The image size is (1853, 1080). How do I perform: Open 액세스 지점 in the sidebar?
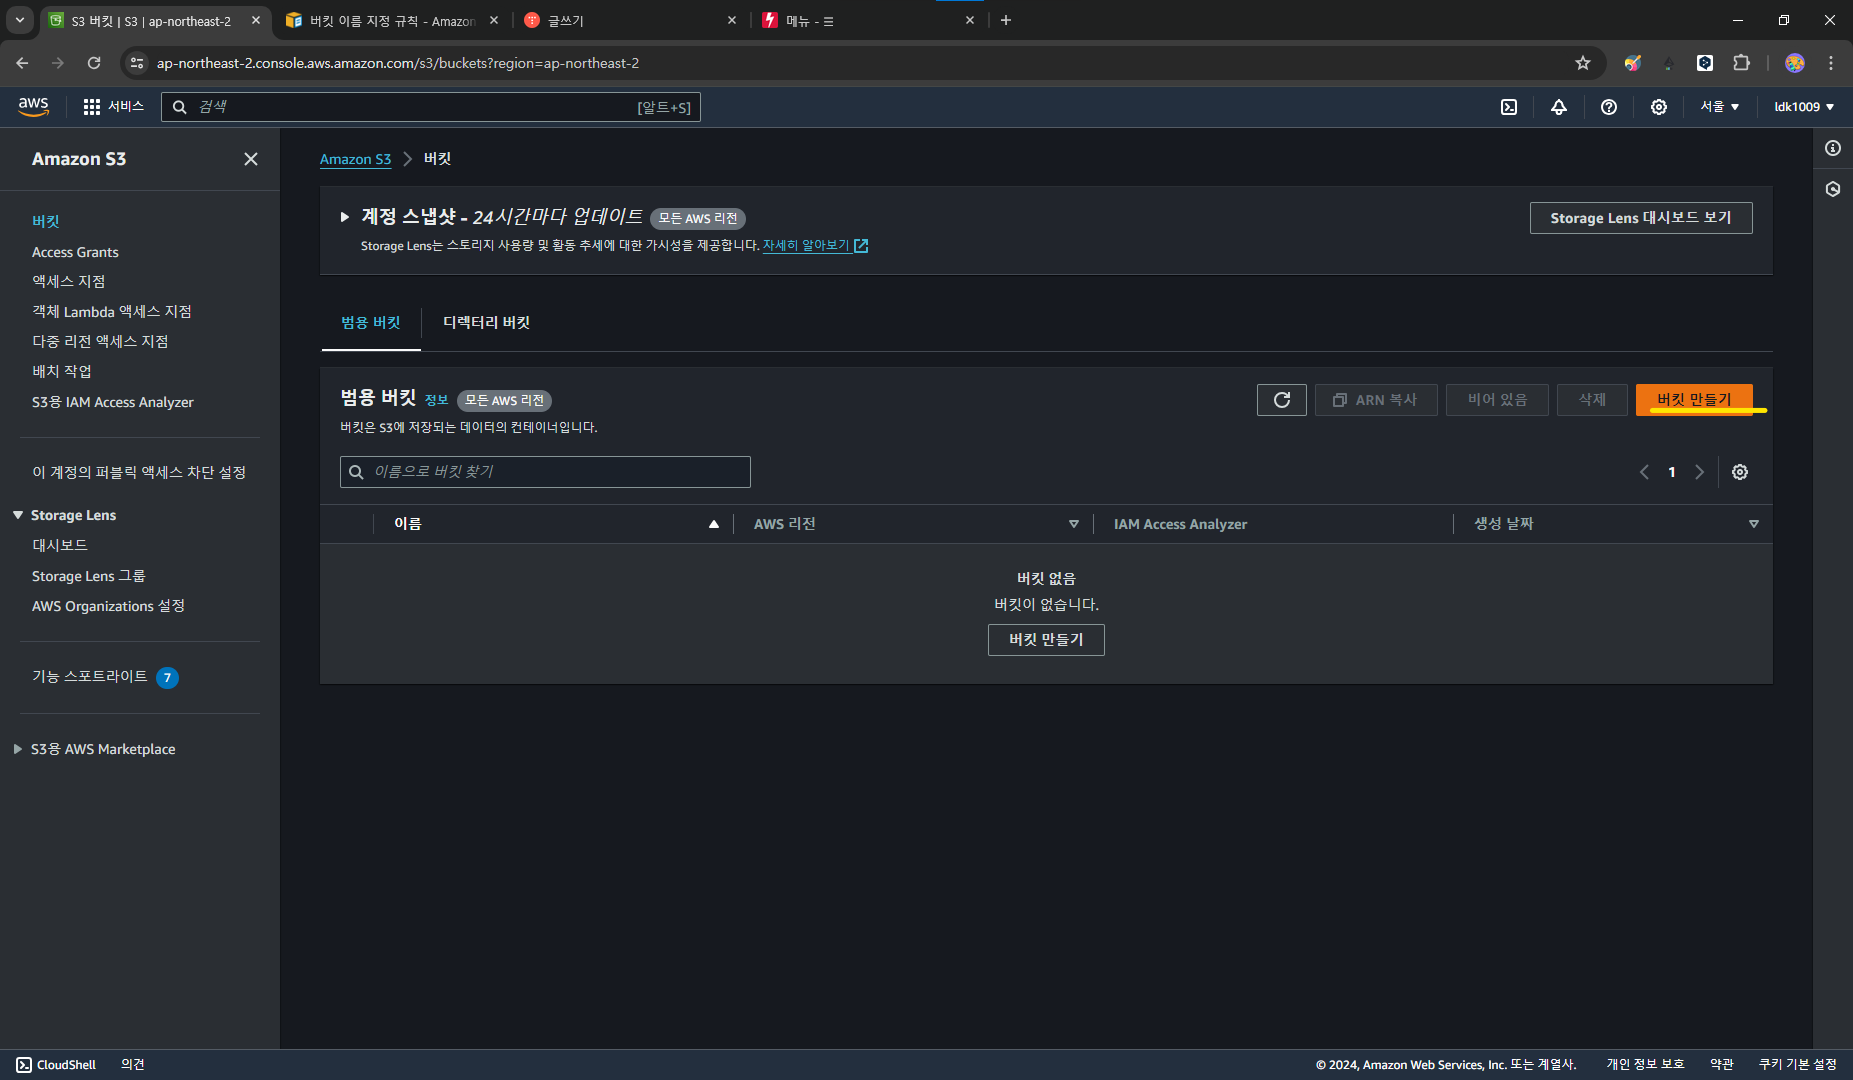68,282
